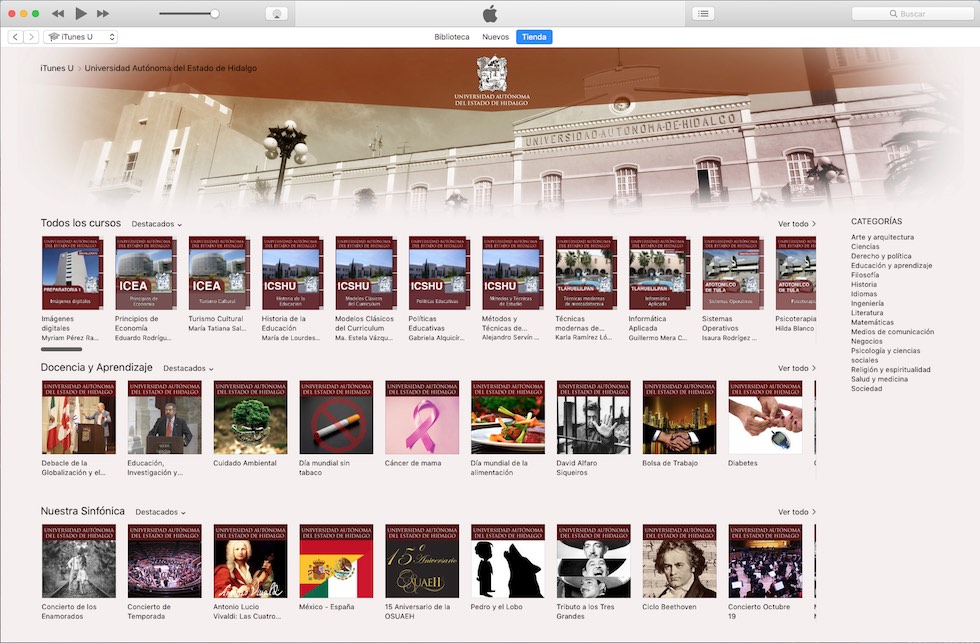Open the Historia de la Educación cover
This screenshot has width=980, height=643.
pos(292,273)
